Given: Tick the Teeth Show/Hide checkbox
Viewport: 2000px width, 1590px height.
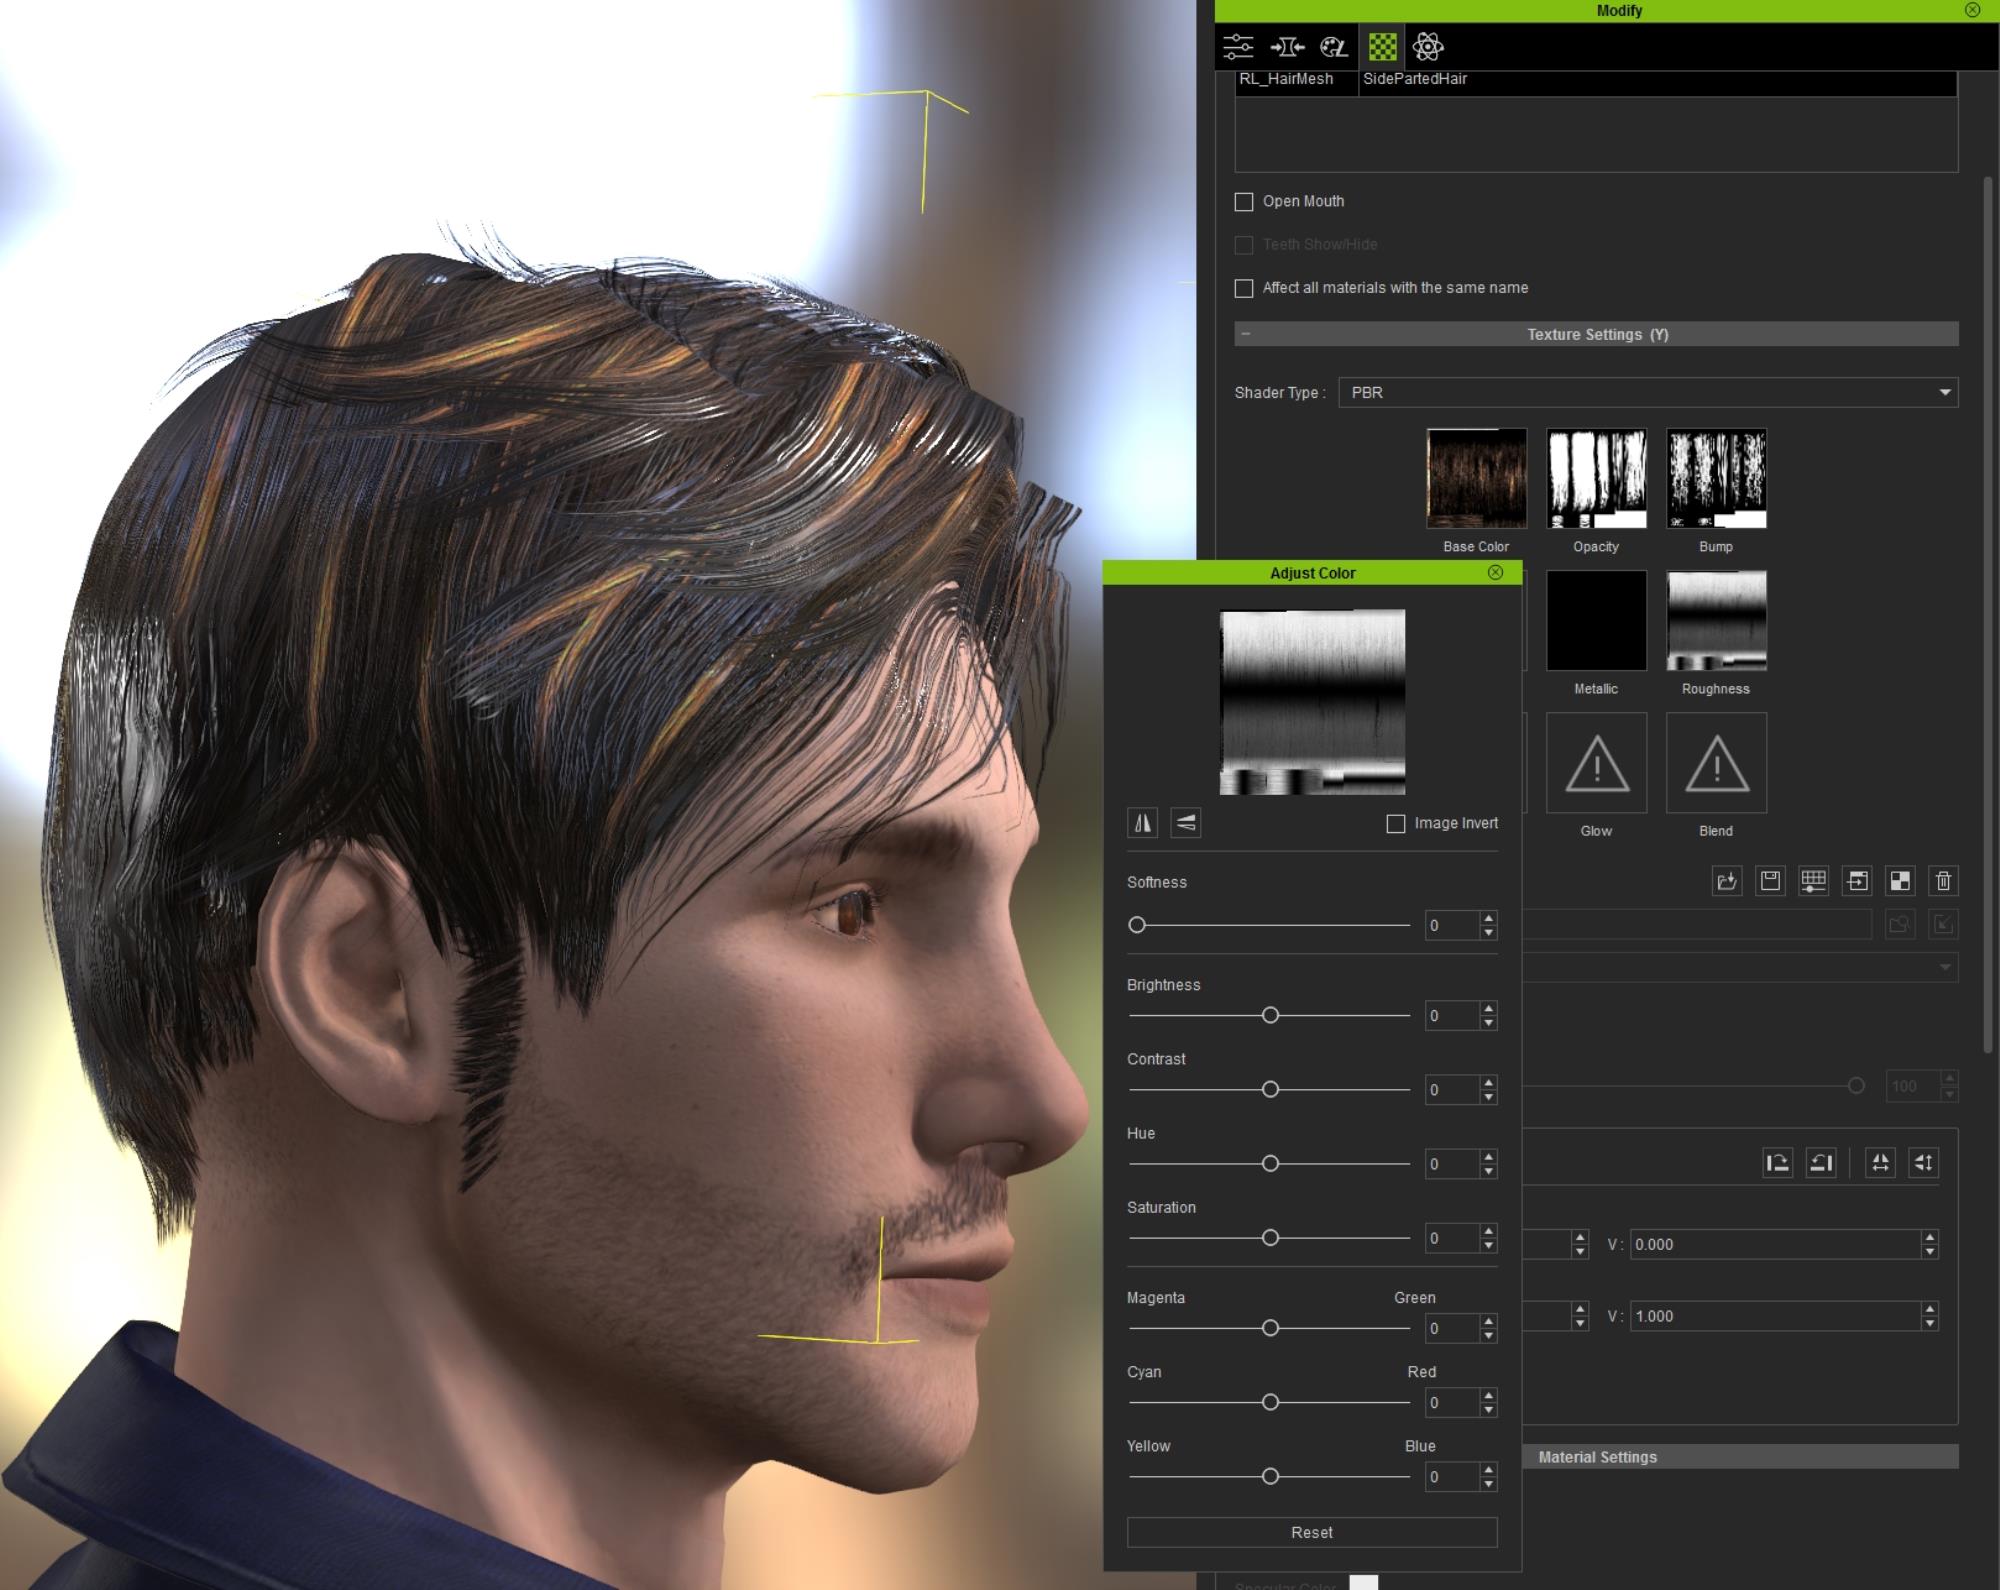Looking at the screenshot, I should pos(1244,245).
